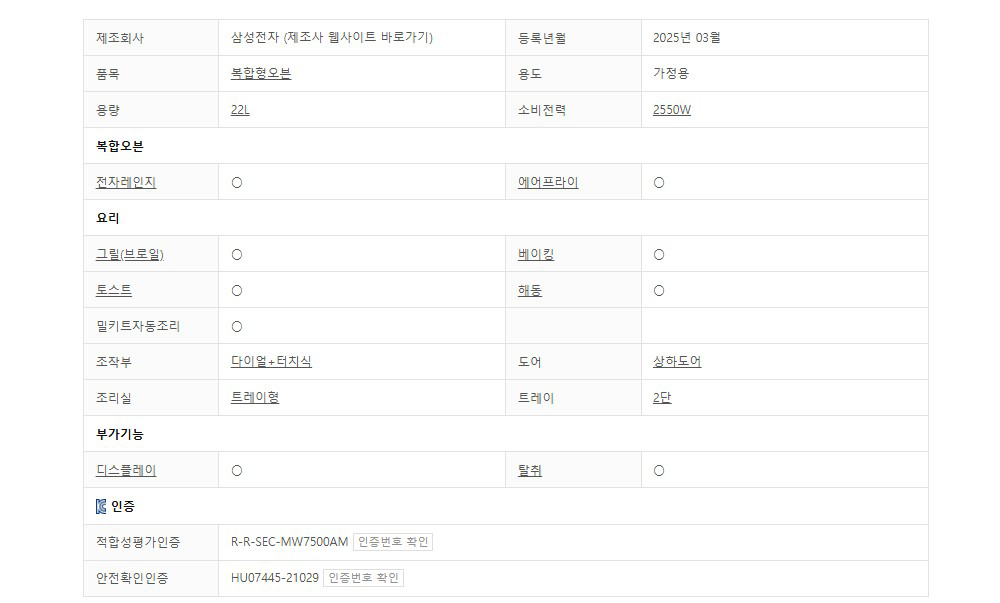Viewport: 1000px width, 603px height.
Task: Click the 2550W power consumption link
Action: point(671,110)
